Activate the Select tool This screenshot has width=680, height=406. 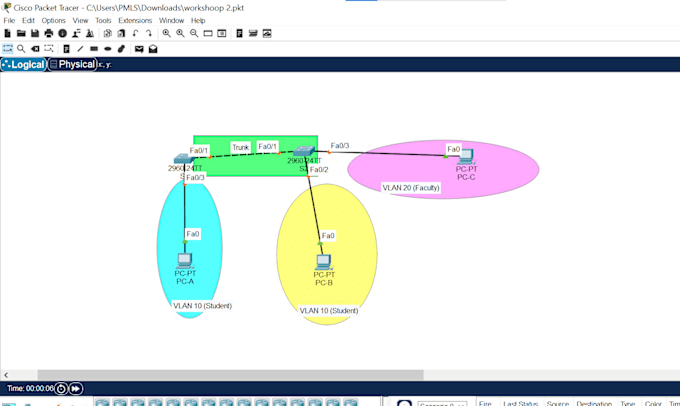(x=7, y=49)
